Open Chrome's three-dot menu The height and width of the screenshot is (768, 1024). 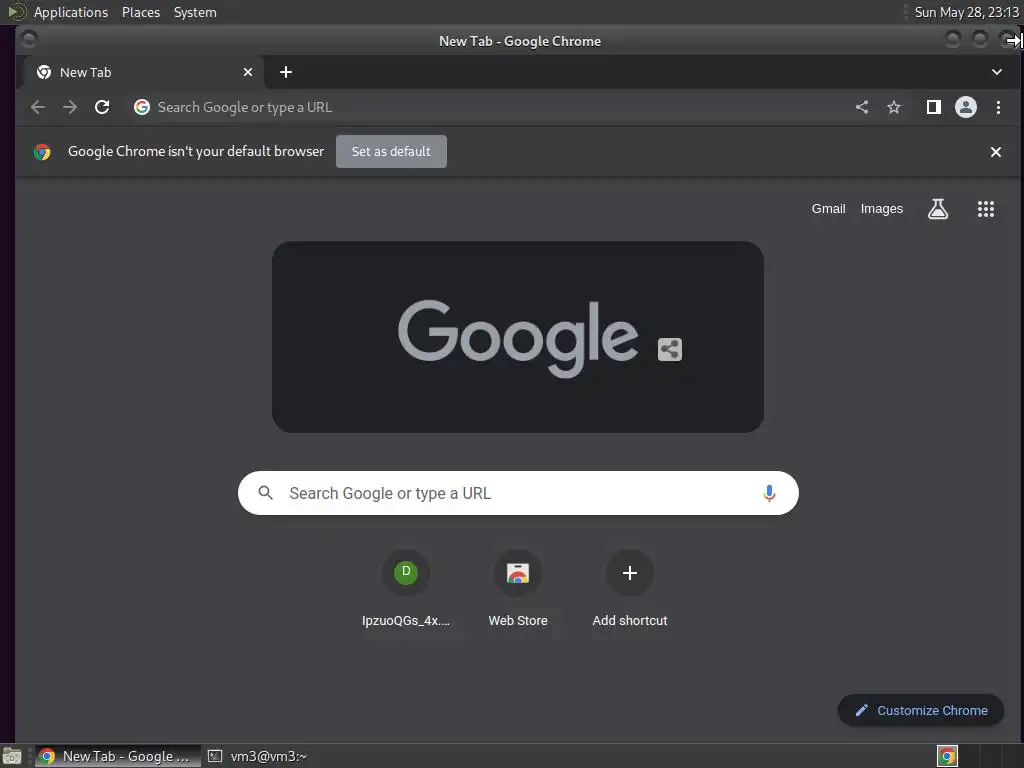tap(998, 107)
